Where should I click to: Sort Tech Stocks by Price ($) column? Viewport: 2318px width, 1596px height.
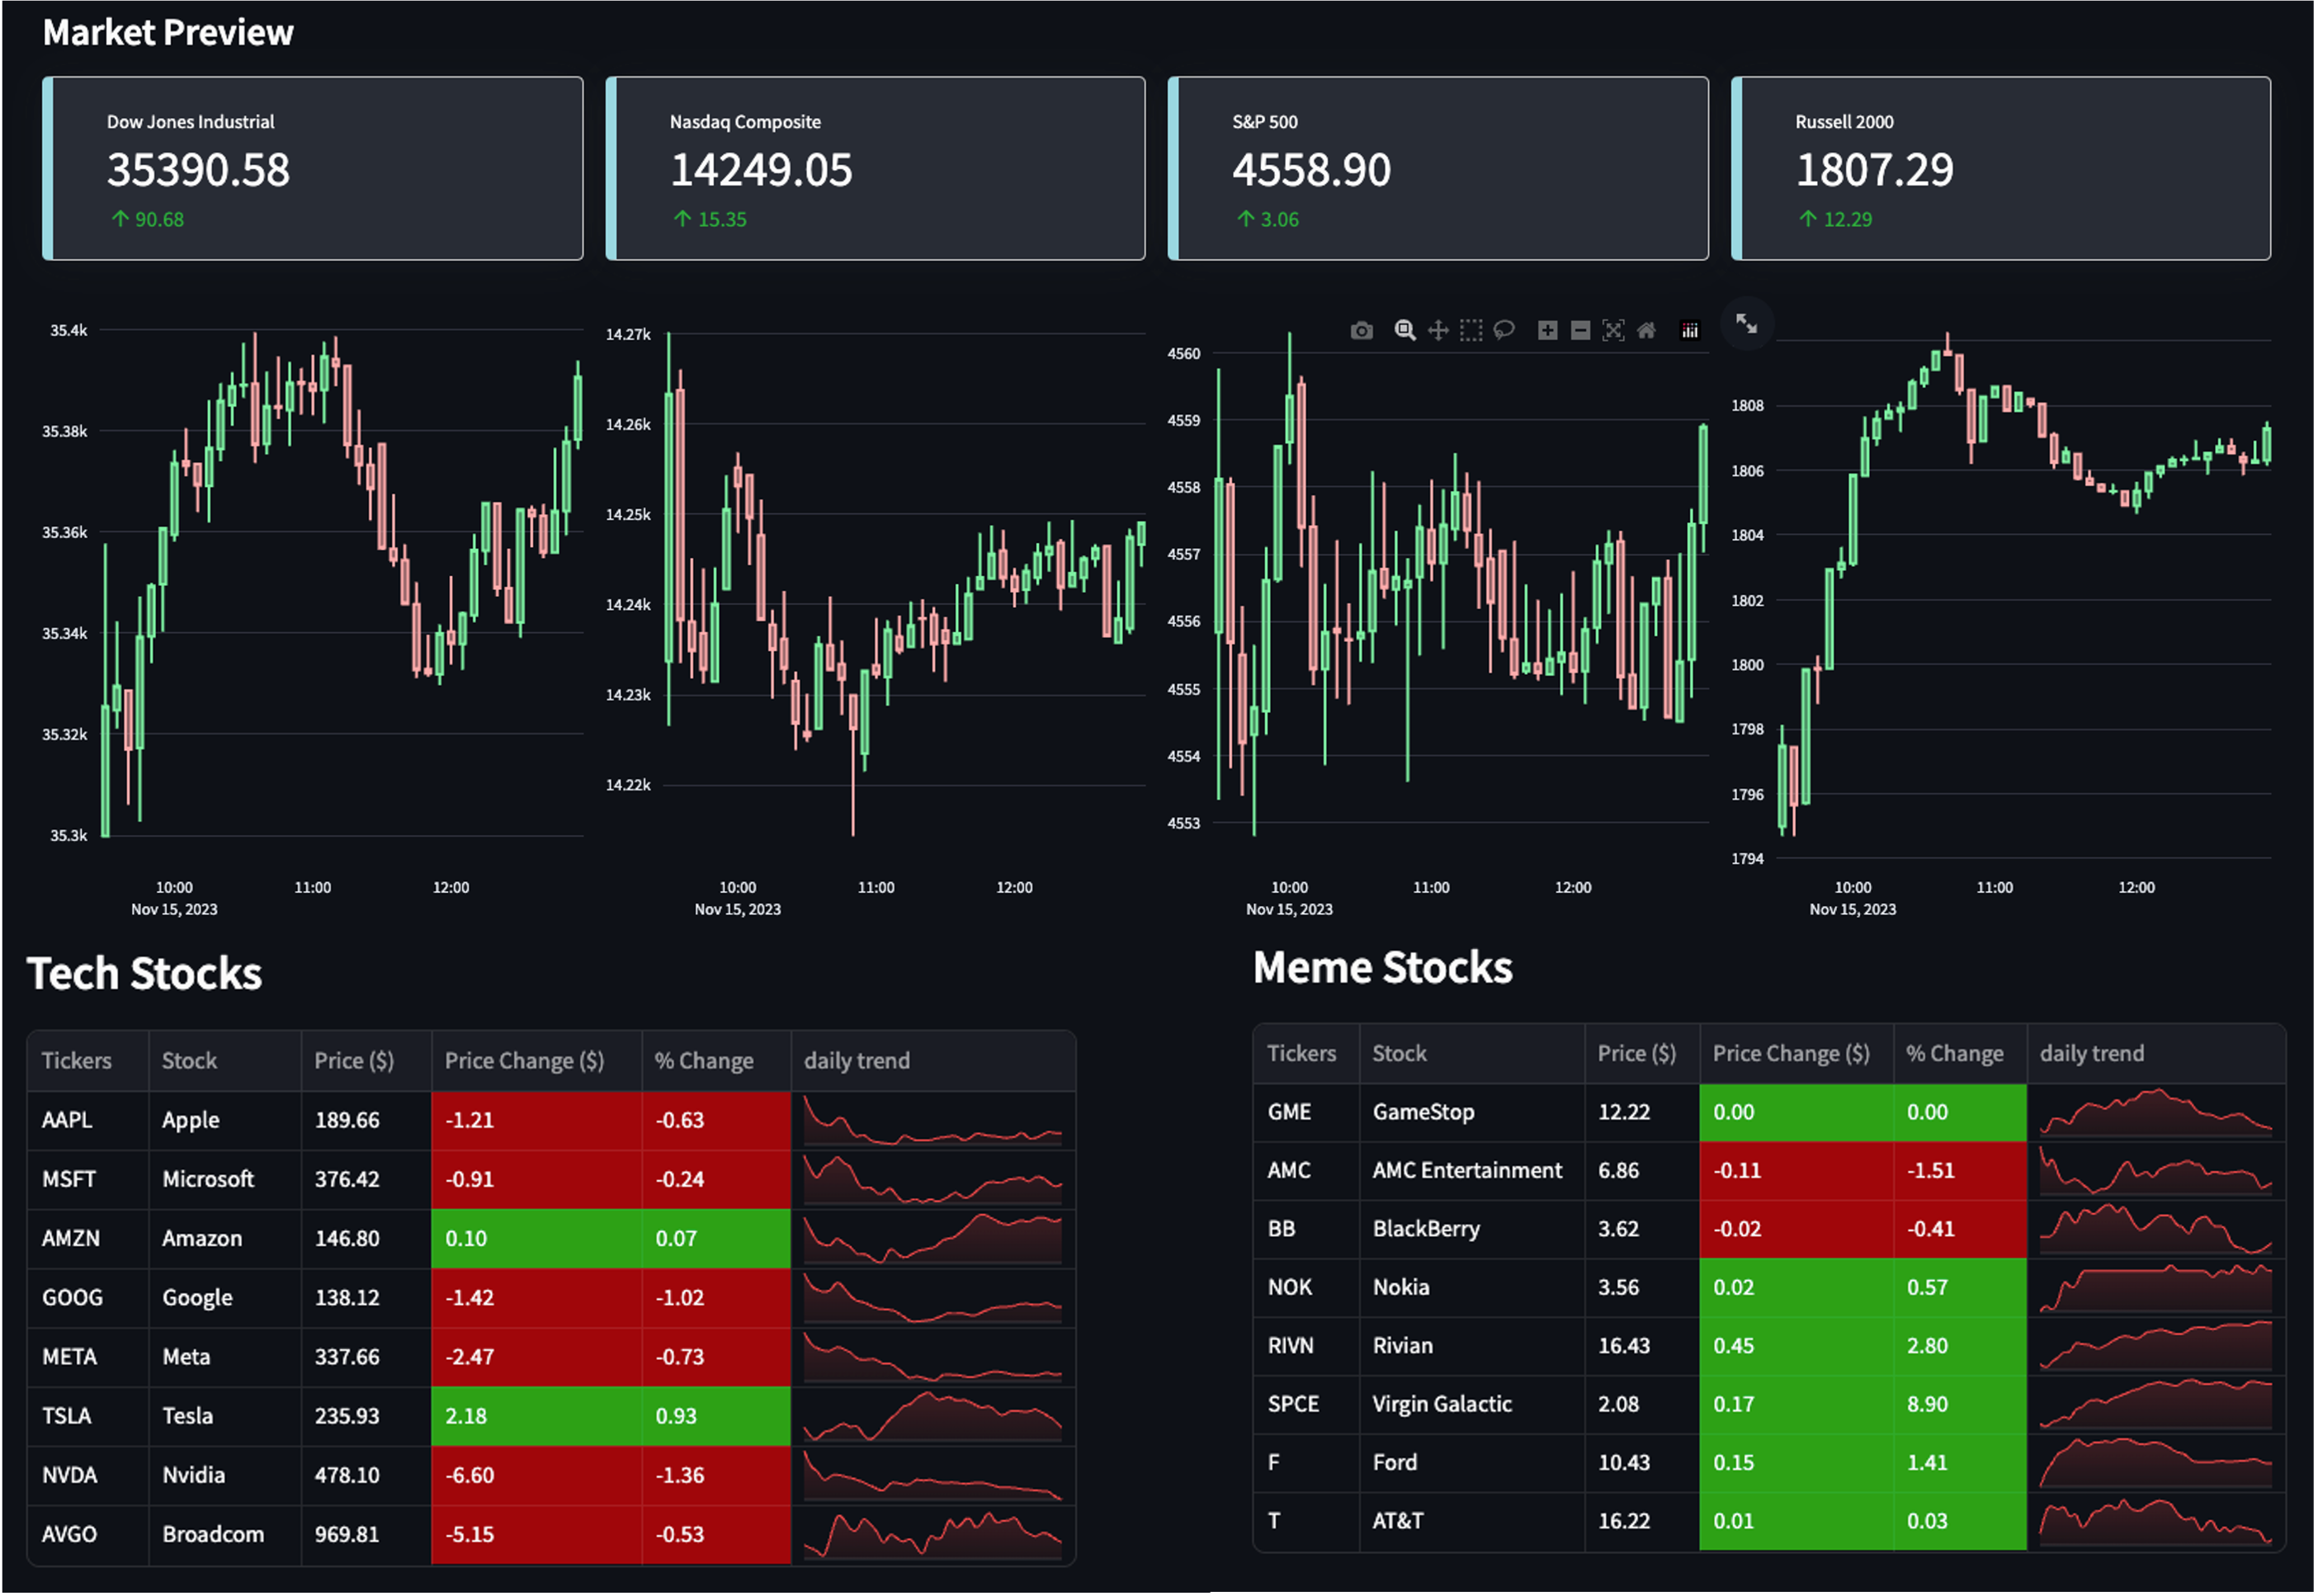(354, 1061)
